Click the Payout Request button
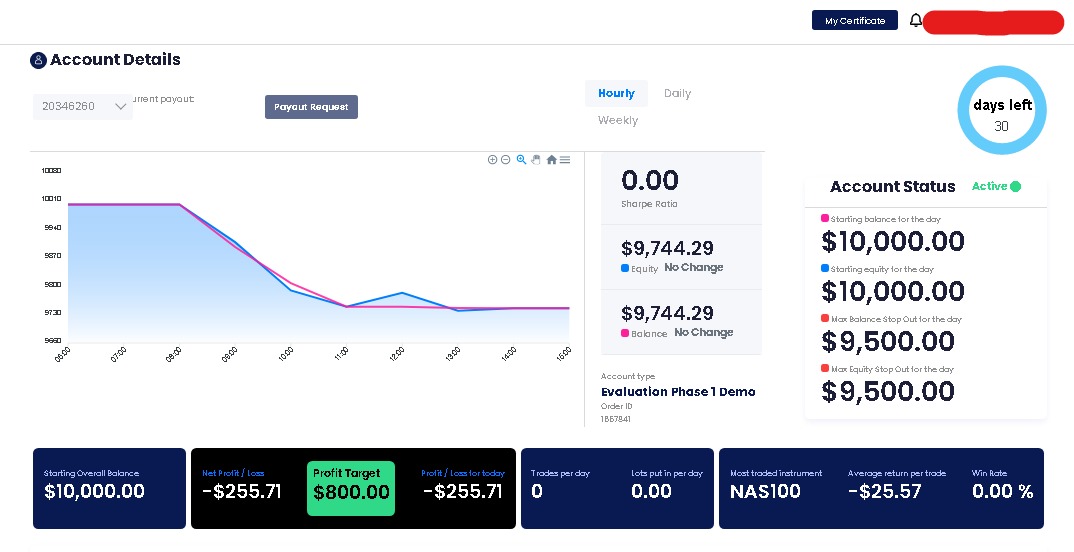 312,107
